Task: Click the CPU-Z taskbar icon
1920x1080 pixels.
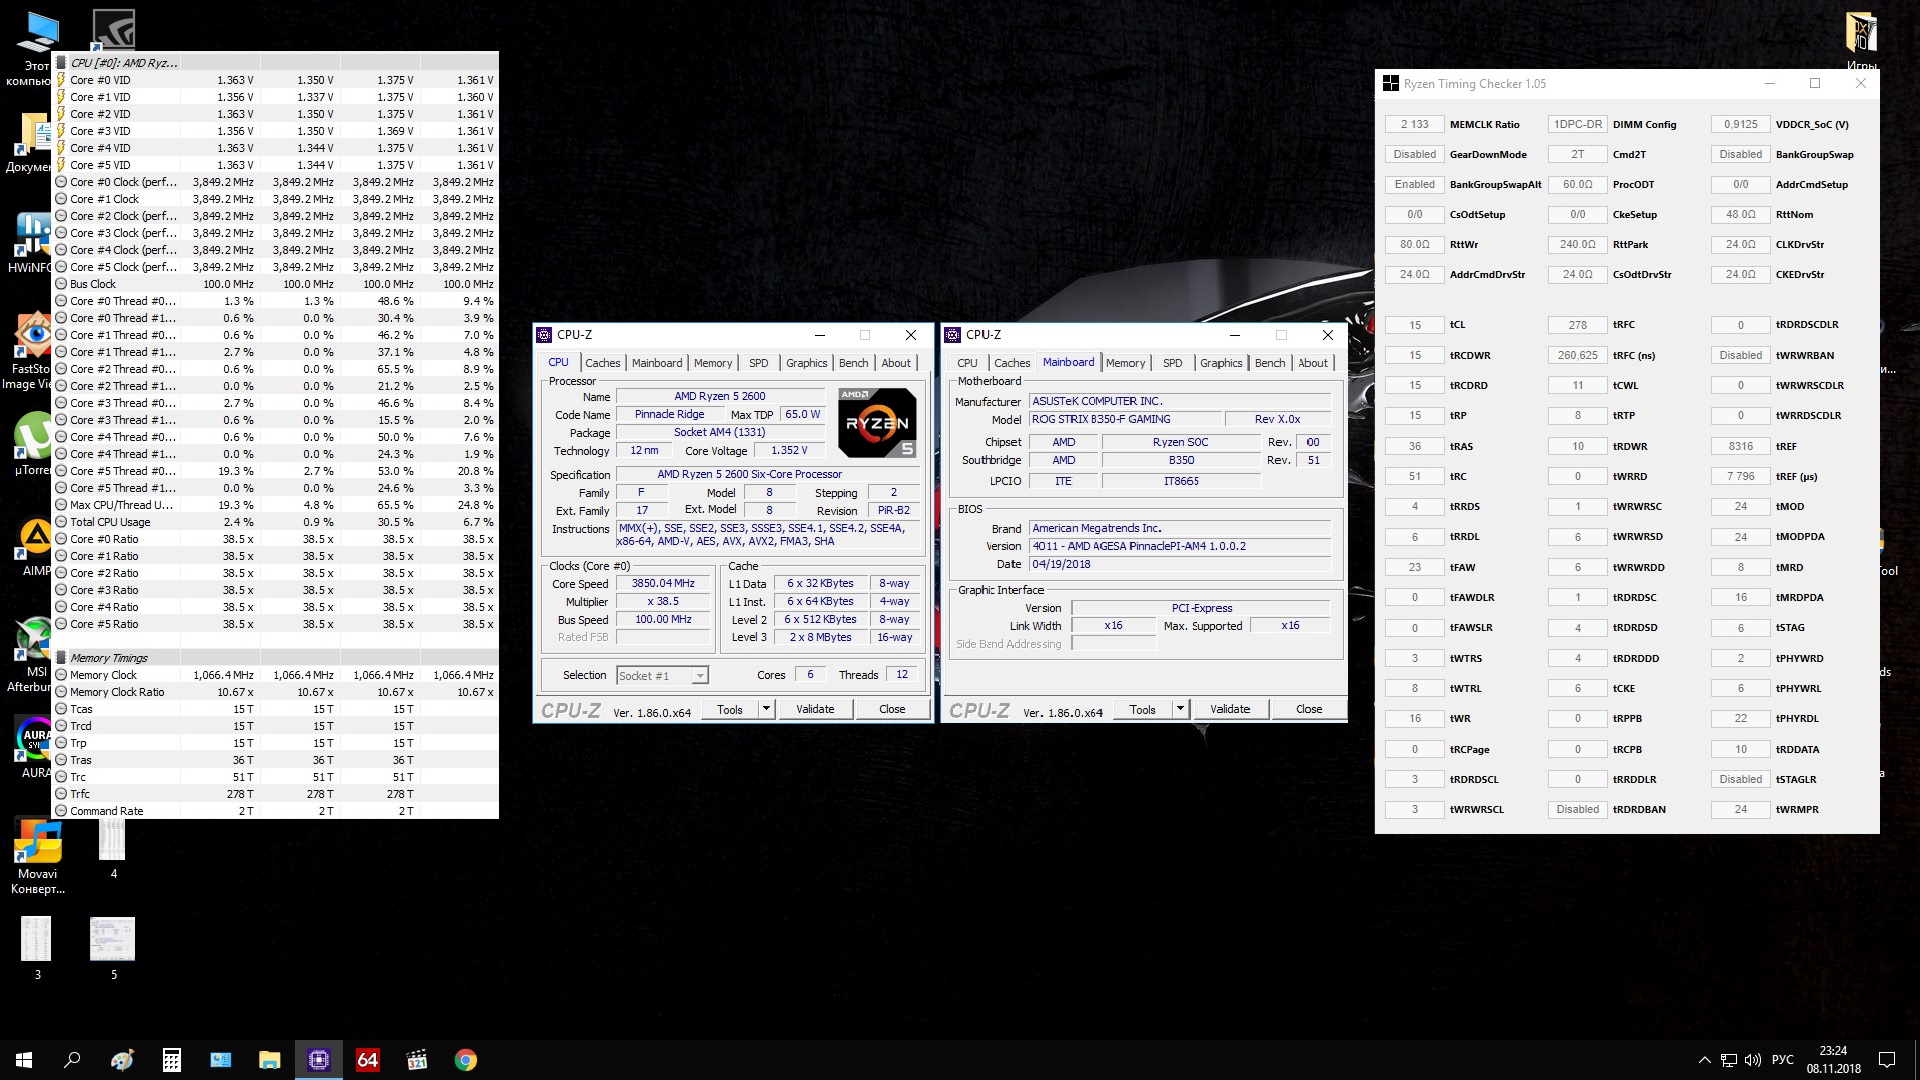Action: point(319,1060)
